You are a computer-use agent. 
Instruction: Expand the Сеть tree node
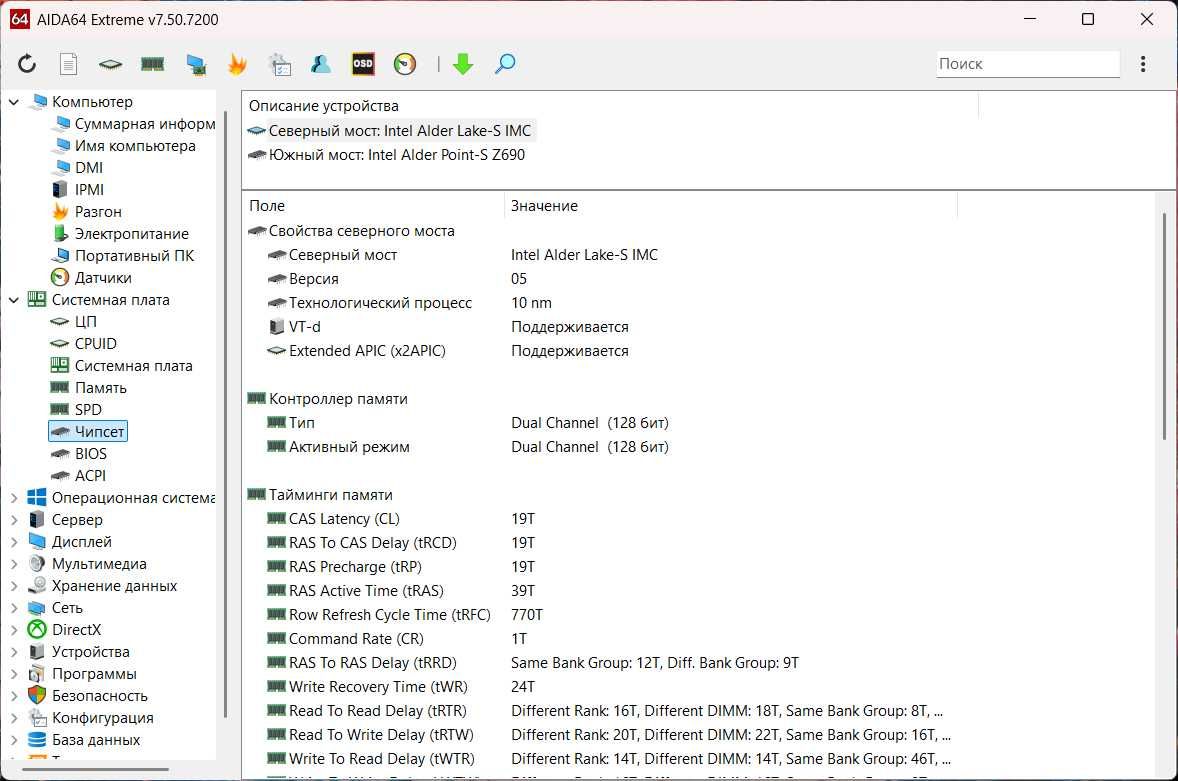(x=14, y=608)
